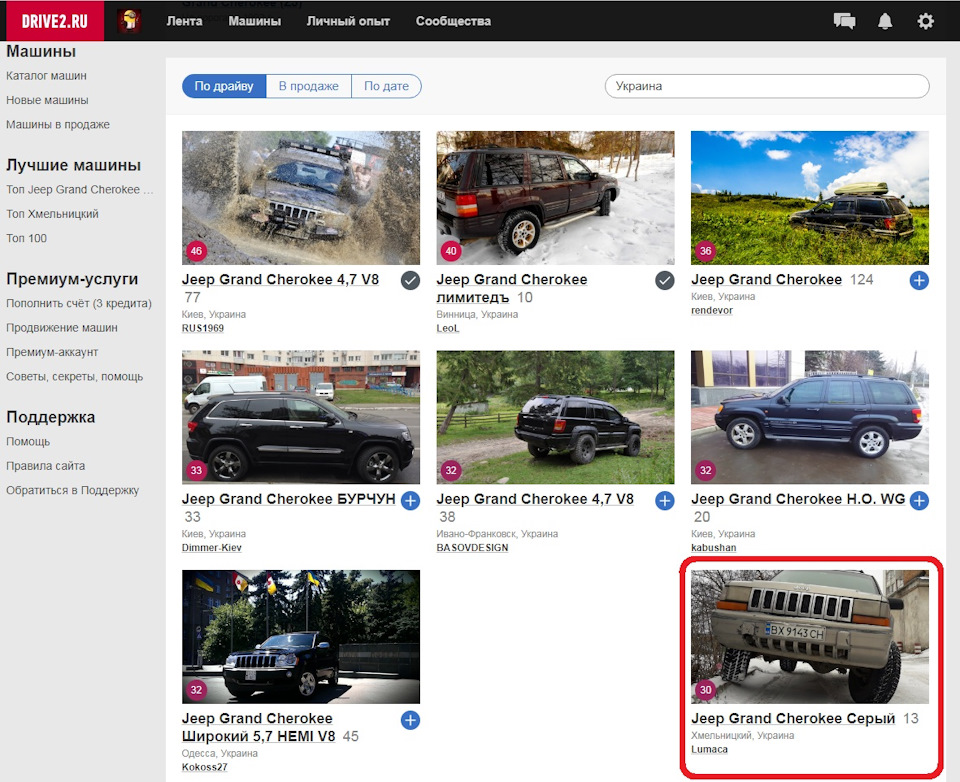
Task: Open Премиум-аккаунт link
Action: coord(52,352)
